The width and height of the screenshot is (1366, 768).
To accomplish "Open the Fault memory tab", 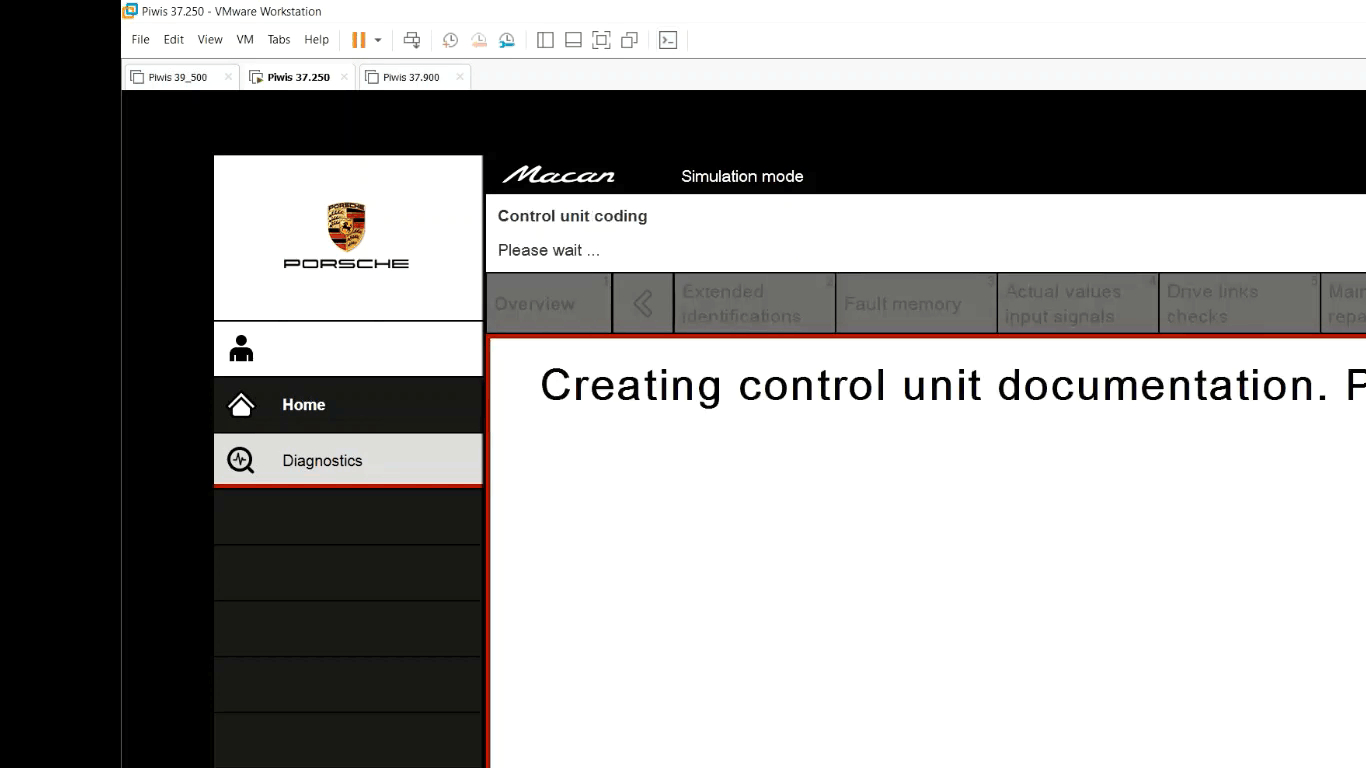I will click(917, 303).
